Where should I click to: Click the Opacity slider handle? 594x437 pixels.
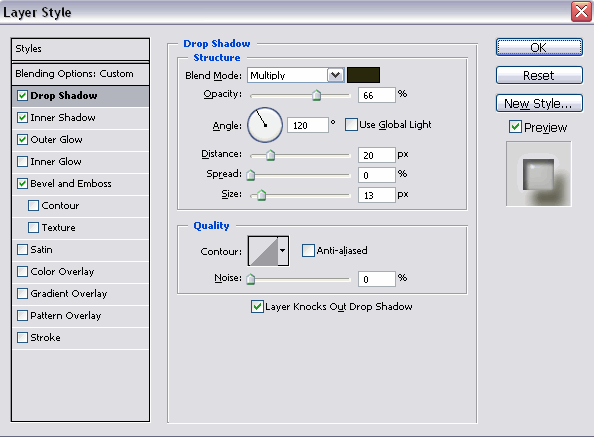pos(316,95)
